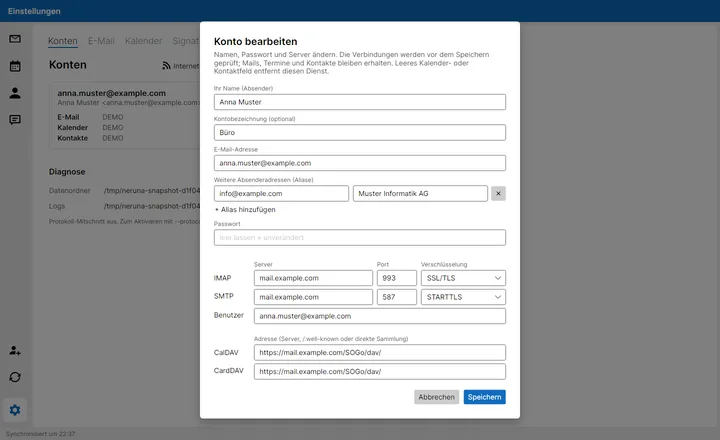Cancel editing with Abbrechen

(436, 397)
